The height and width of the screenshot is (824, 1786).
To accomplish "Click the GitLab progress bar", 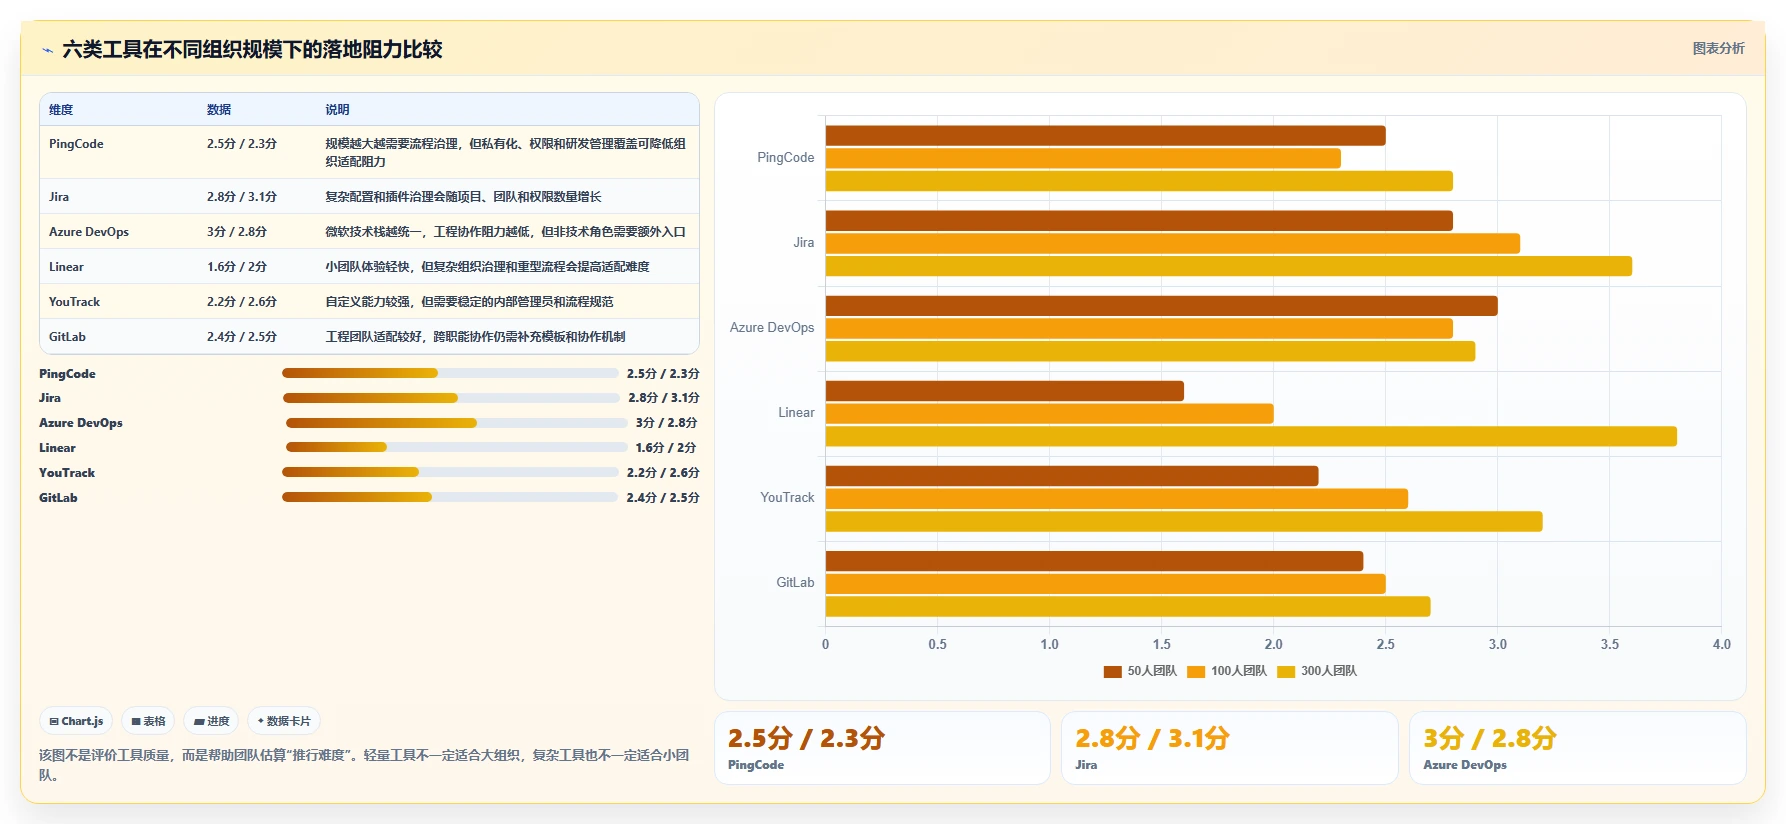I will tap(450, 497).
